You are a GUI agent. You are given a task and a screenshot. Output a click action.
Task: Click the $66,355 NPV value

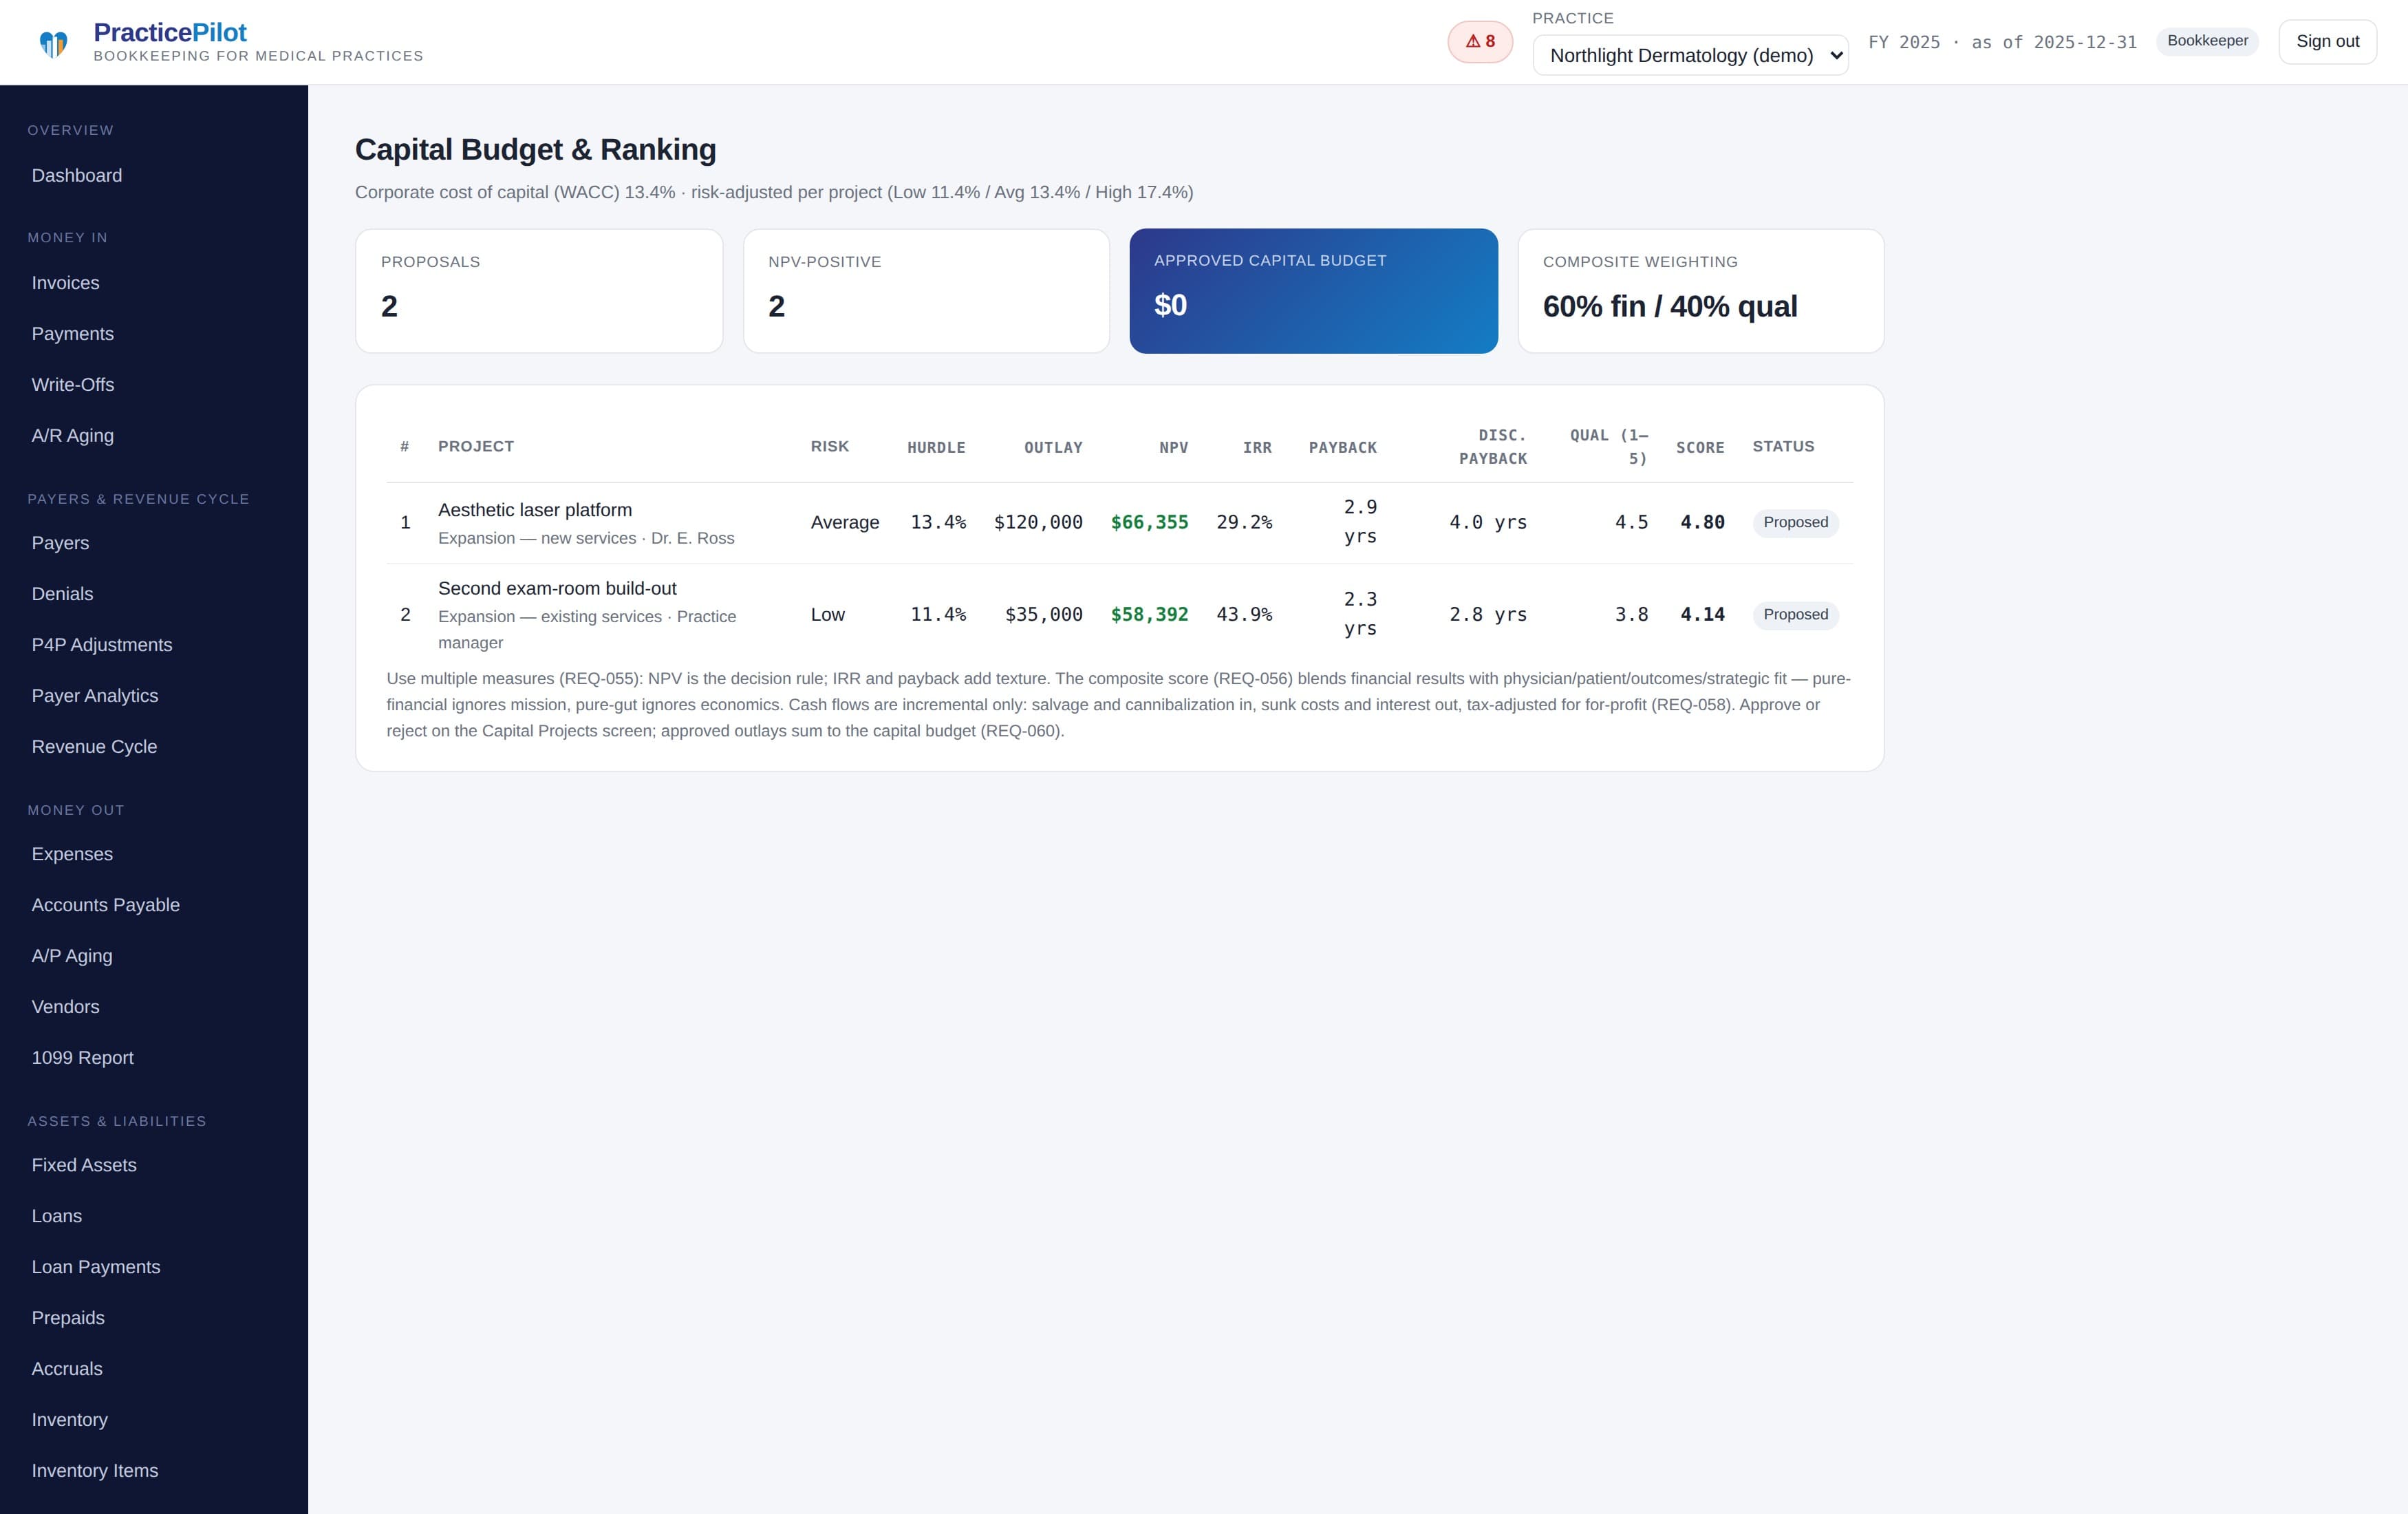1149,523
